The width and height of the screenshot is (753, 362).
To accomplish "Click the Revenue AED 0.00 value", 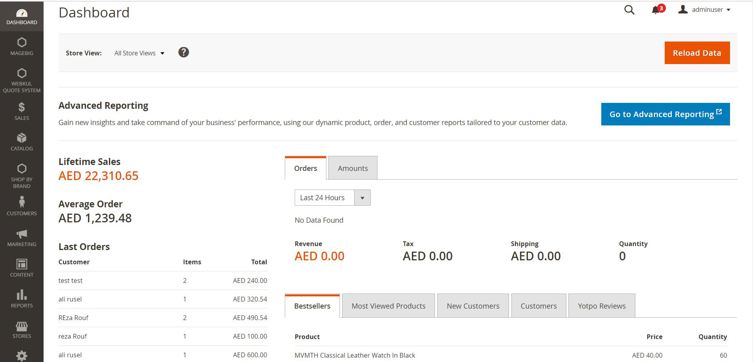I will click(x=319, y=256).
